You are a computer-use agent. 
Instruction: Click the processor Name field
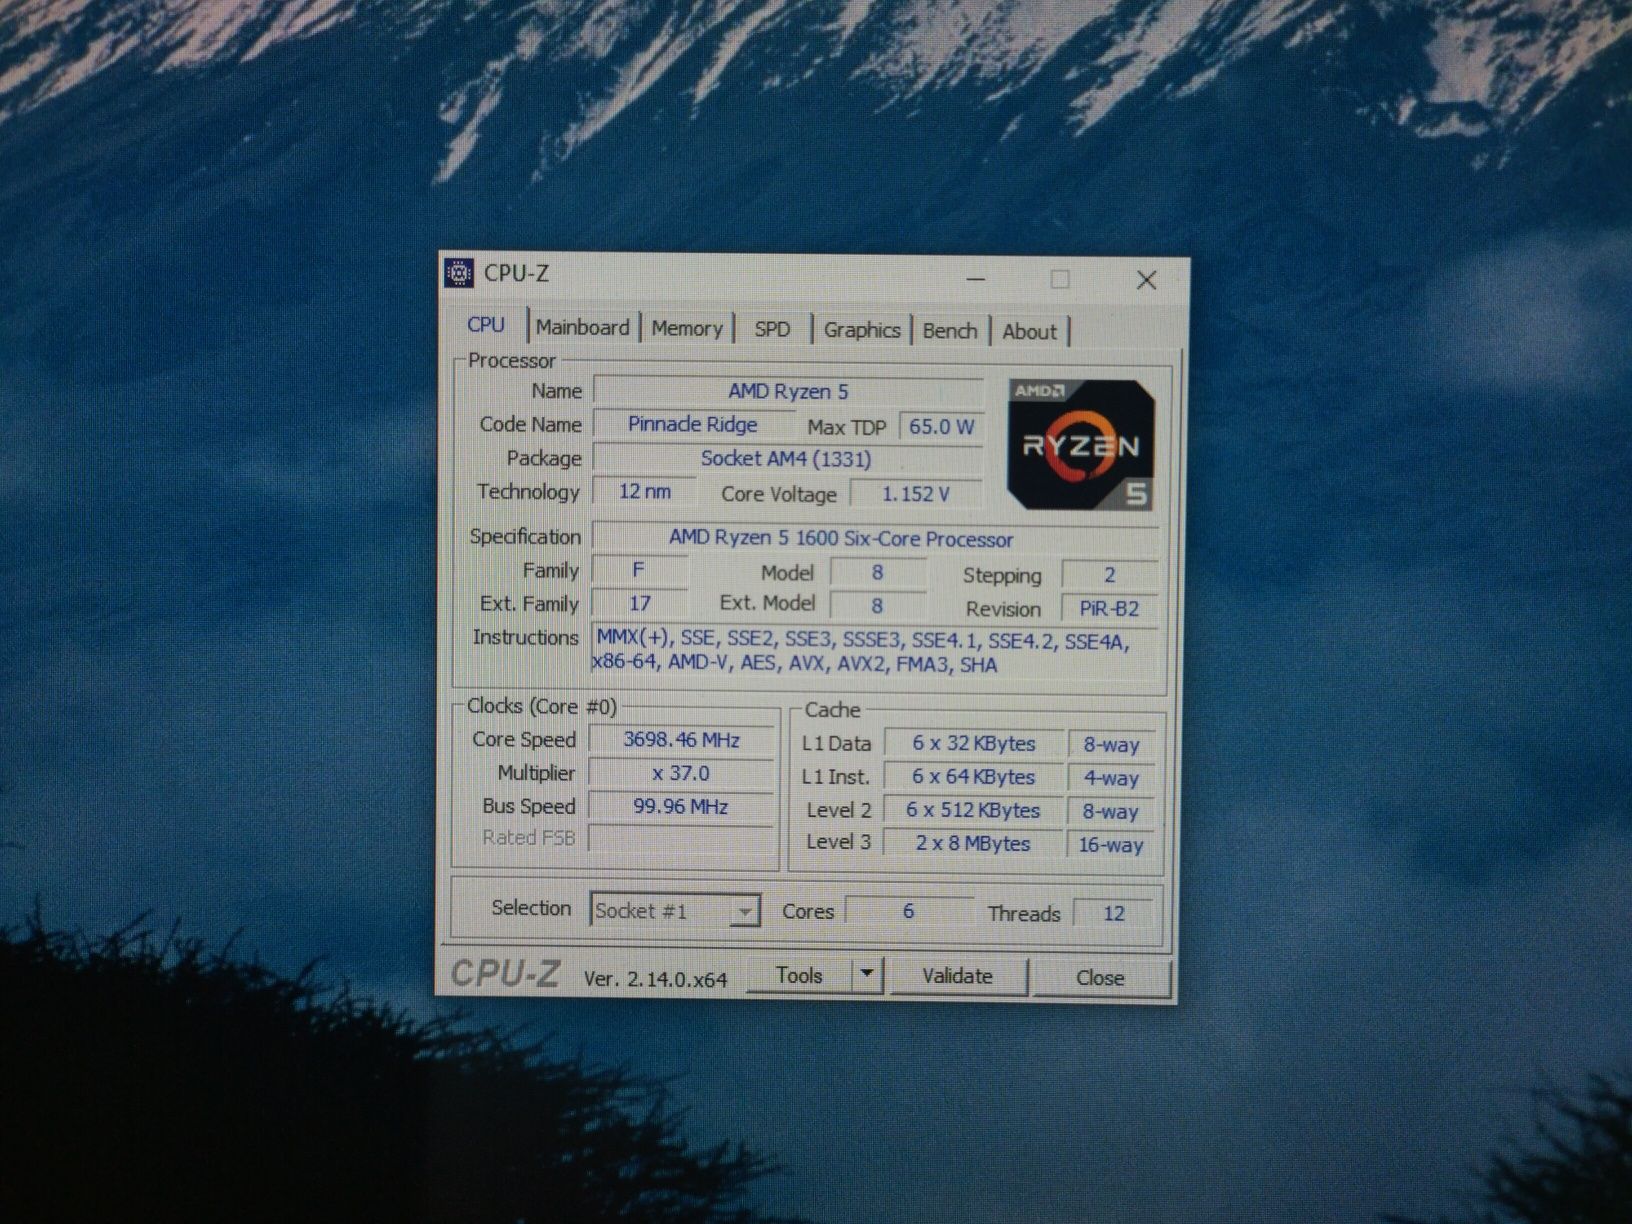click(788, 391)
